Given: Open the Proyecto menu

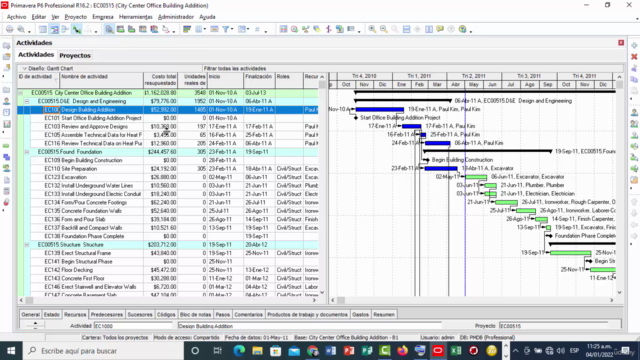Looking at the screenshot, I should pos(76,17).
